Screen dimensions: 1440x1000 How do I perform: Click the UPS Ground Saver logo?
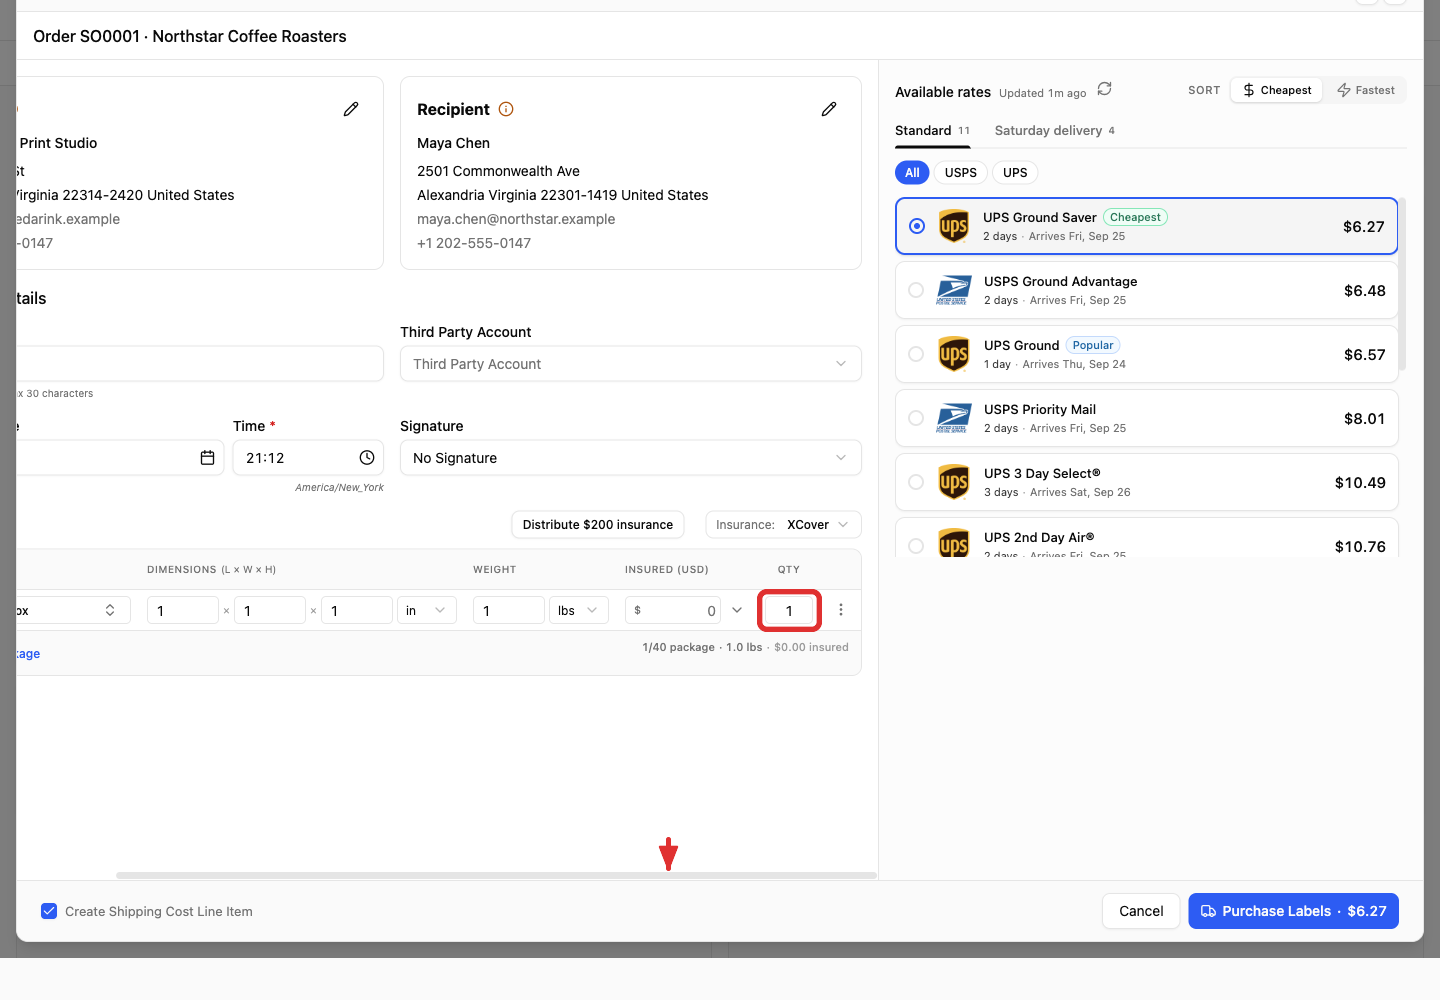(x=954, y=226)
